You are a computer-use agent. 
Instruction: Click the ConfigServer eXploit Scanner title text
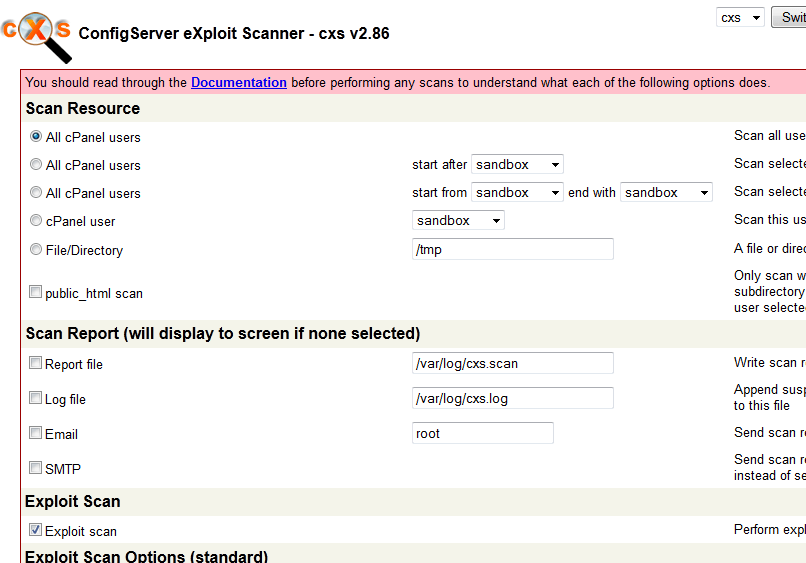[234, 33]
